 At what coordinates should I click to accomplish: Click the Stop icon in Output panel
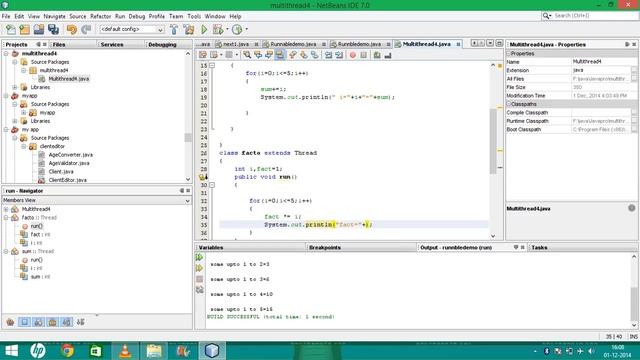click(x=199, y=279)
